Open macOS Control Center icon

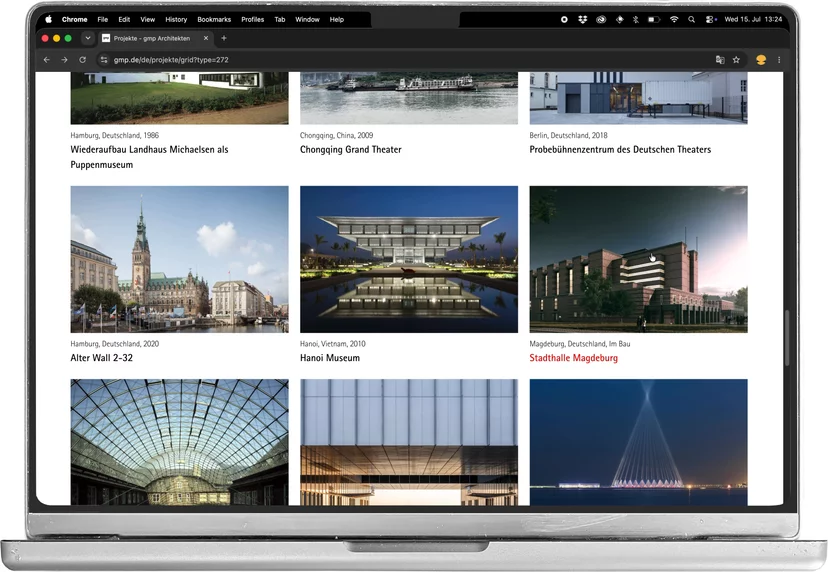[710, 19]
